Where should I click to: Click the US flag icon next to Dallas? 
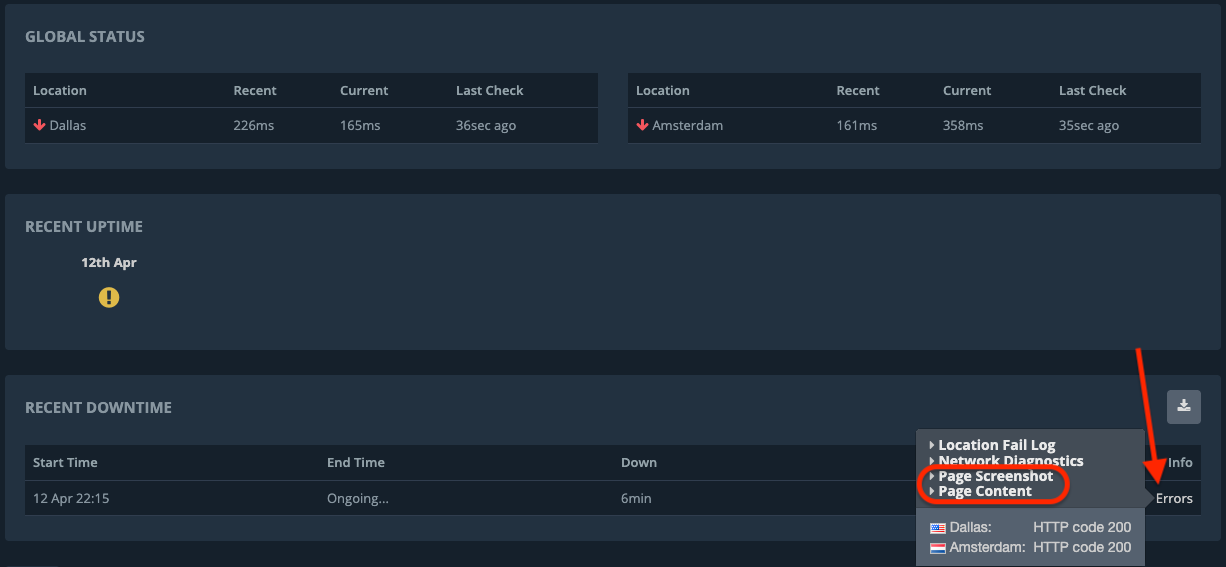coord(937,527)
